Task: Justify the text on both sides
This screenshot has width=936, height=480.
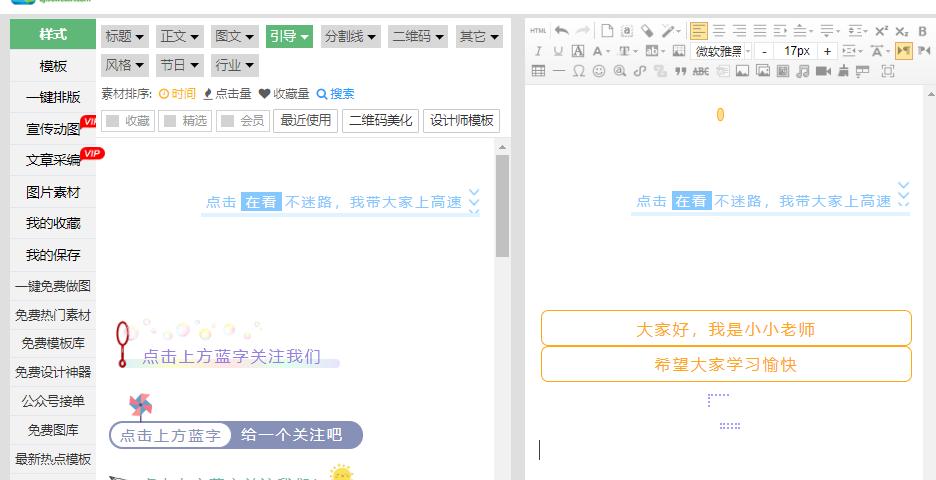Action: click(x=759, y=30)
